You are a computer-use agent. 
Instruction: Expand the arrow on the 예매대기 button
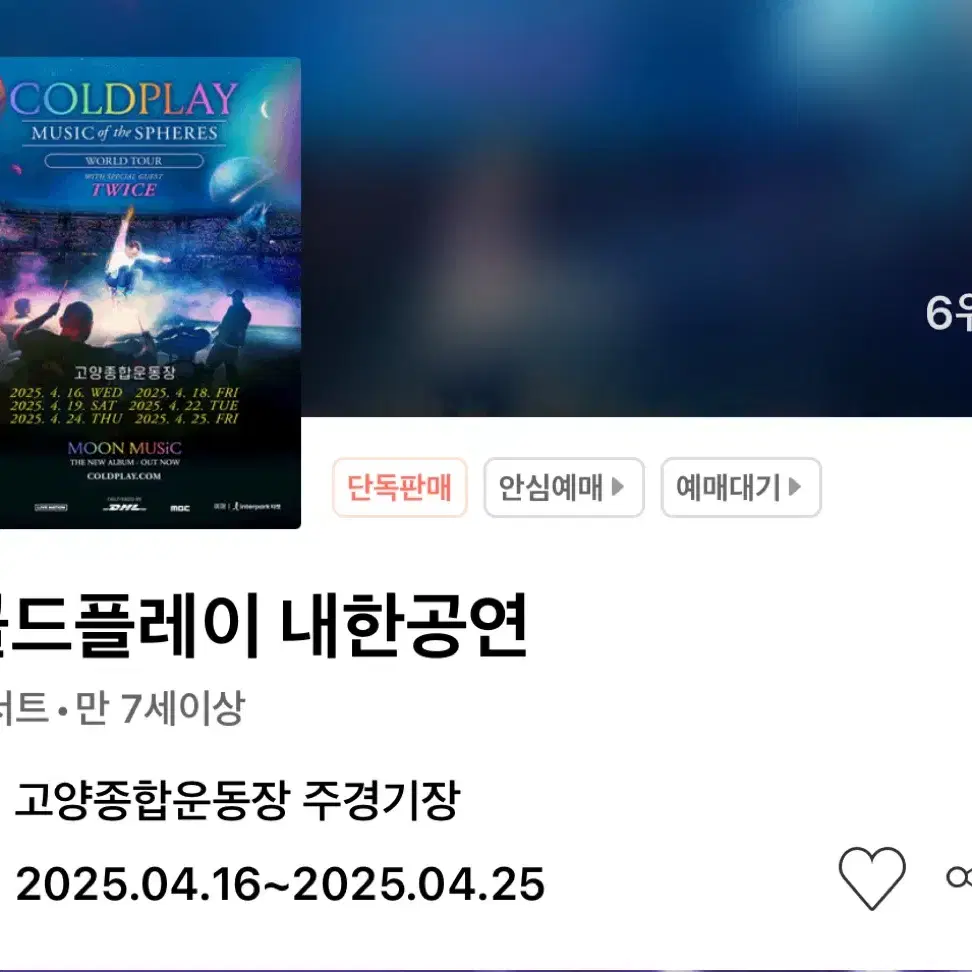795,487
